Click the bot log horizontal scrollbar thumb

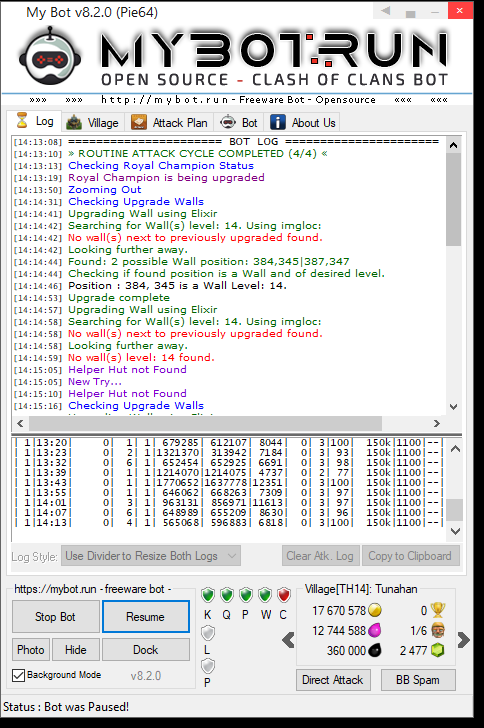(x=205, y=423)
